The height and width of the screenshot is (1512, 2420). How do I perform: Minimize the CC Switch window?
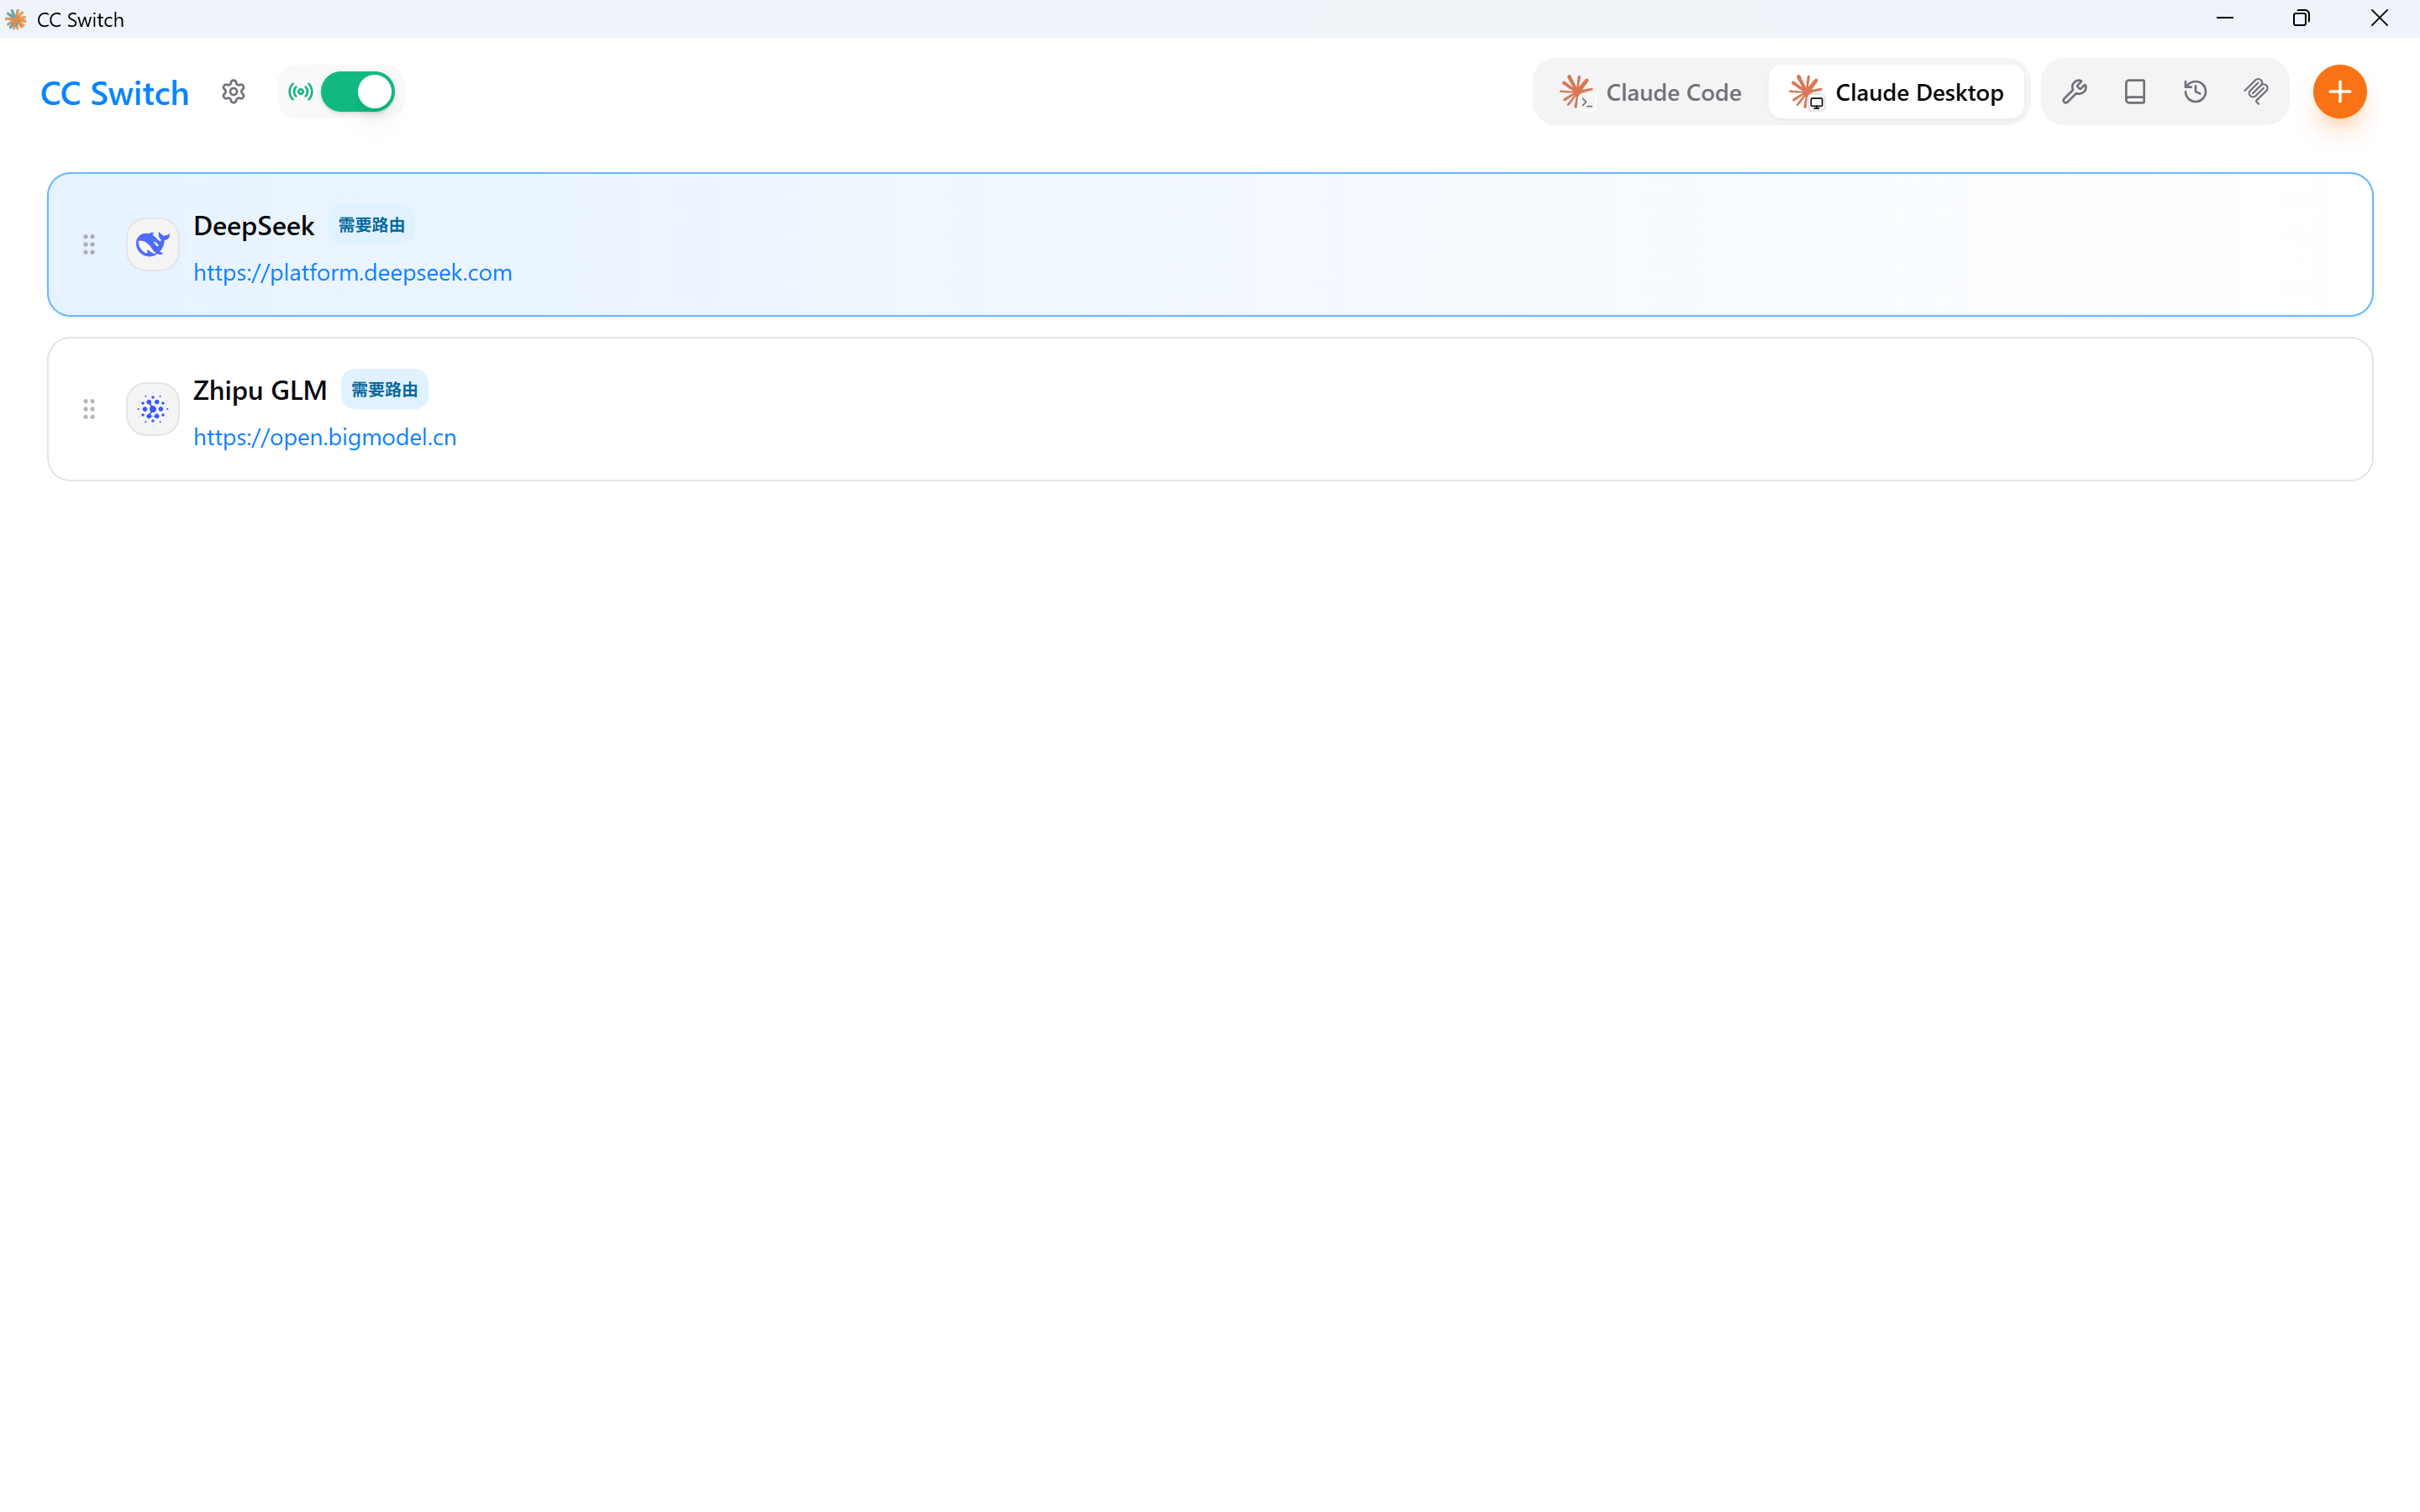pyautogui.click(x=2225, y=18)
